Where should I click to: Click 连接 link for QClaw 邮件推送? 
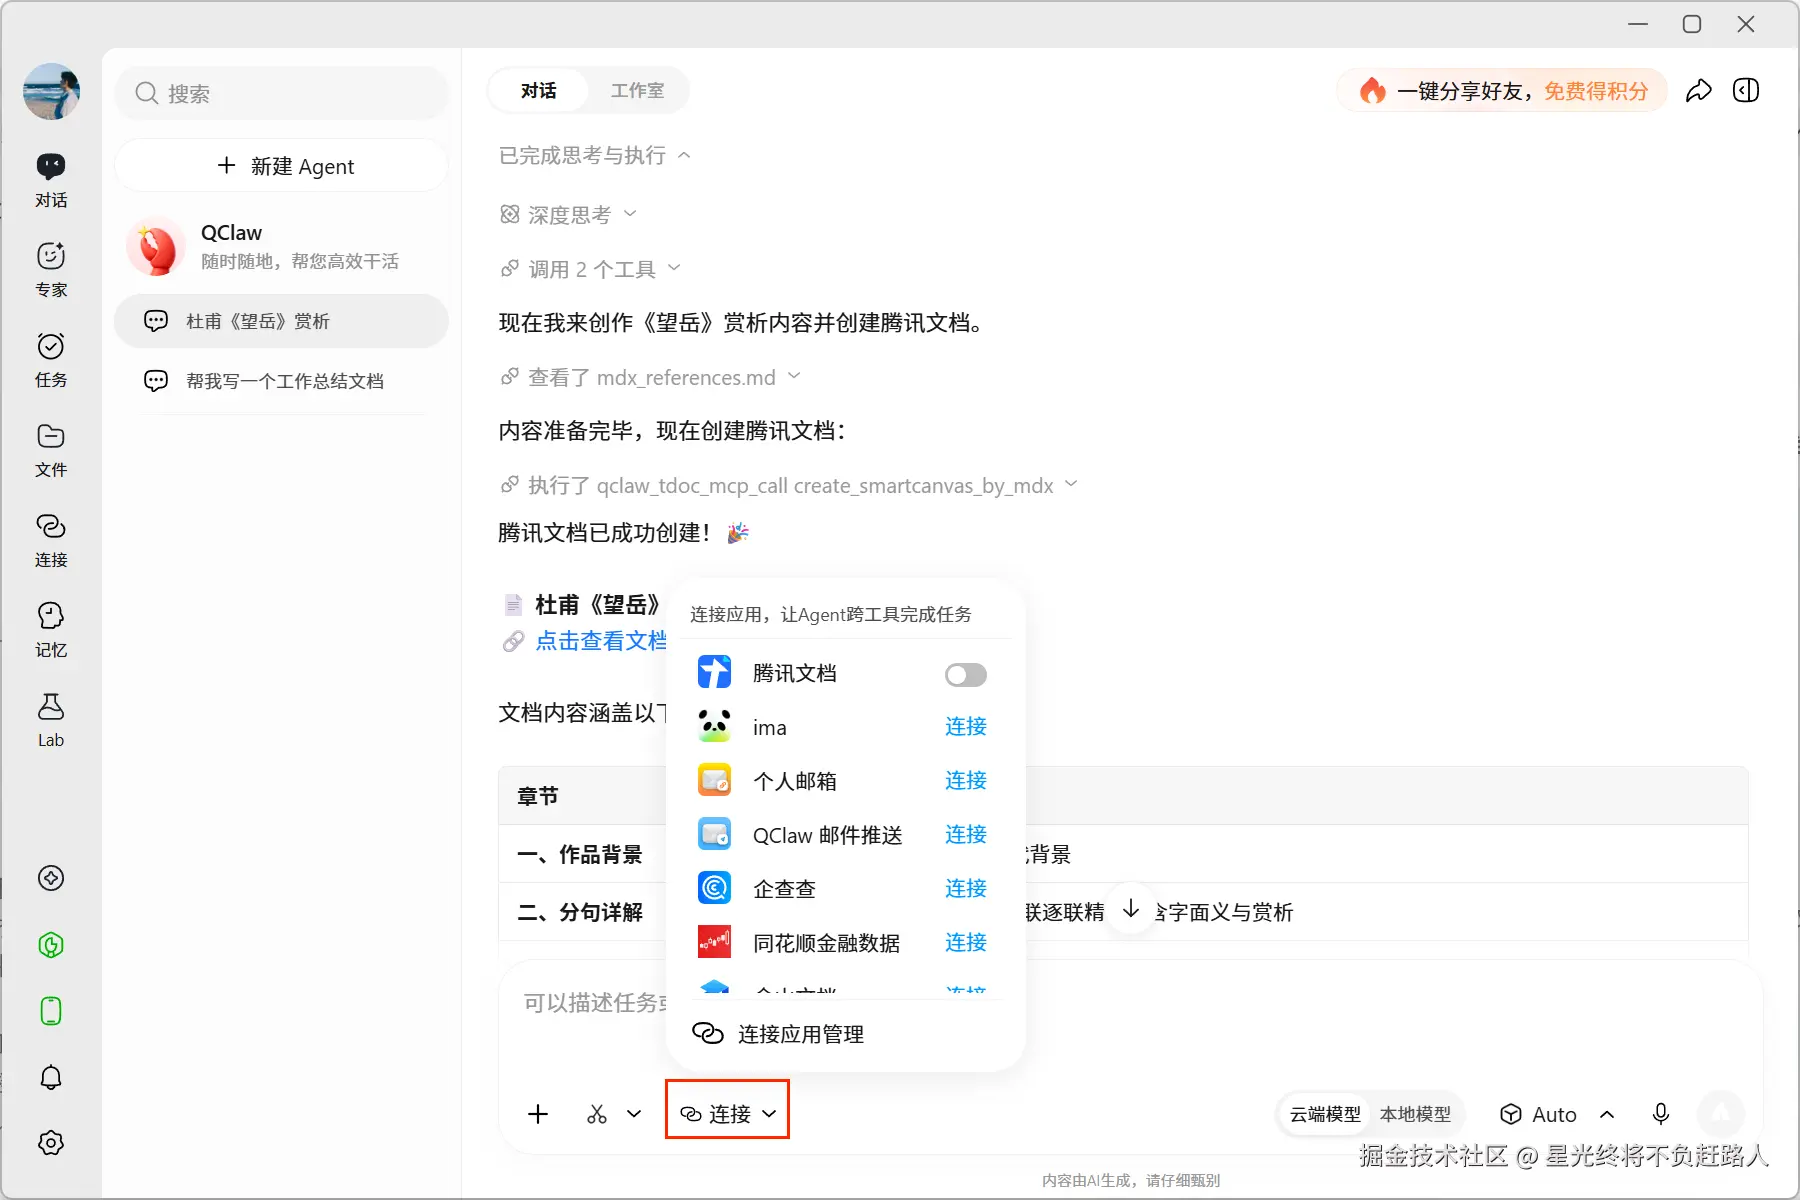click(x=966, y=834)
